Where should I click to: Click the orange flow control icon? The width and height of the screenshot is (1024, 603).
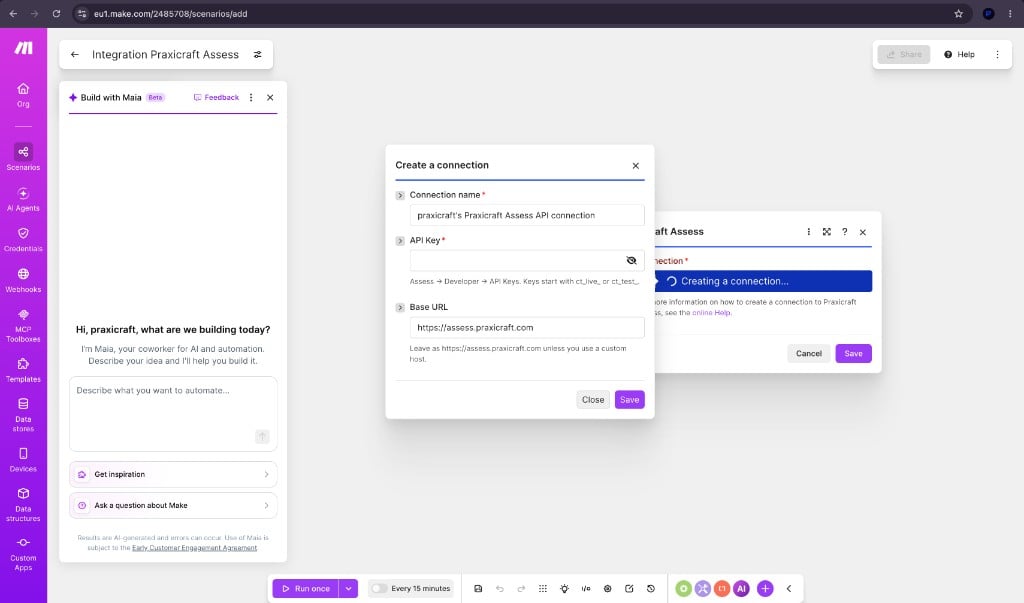[722, 589]
